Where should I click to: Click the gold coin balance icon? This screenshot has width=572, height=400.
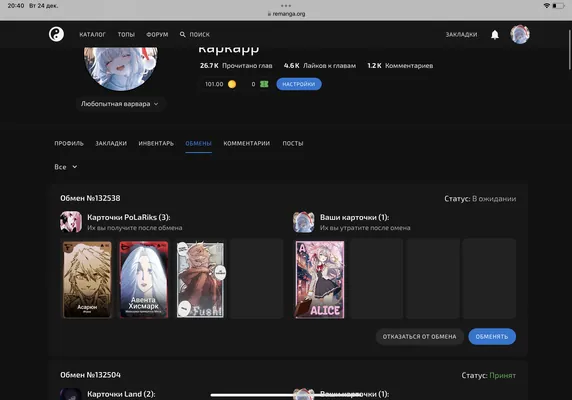coord(232,84)
